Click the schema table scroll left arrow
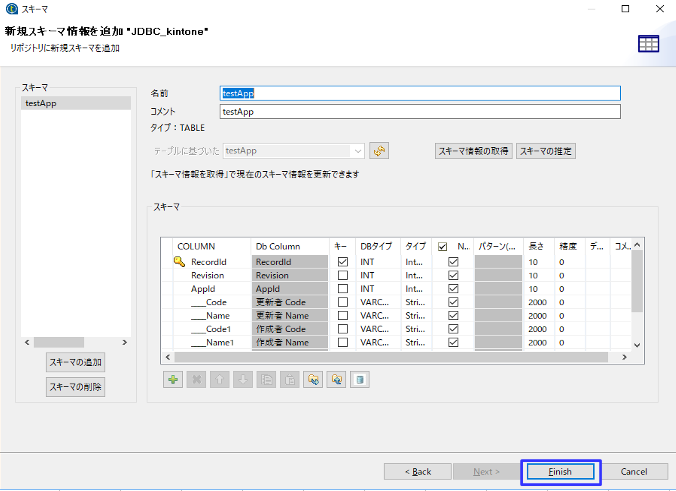Viewport: 676px width, 491px height. tap(168, 357)
